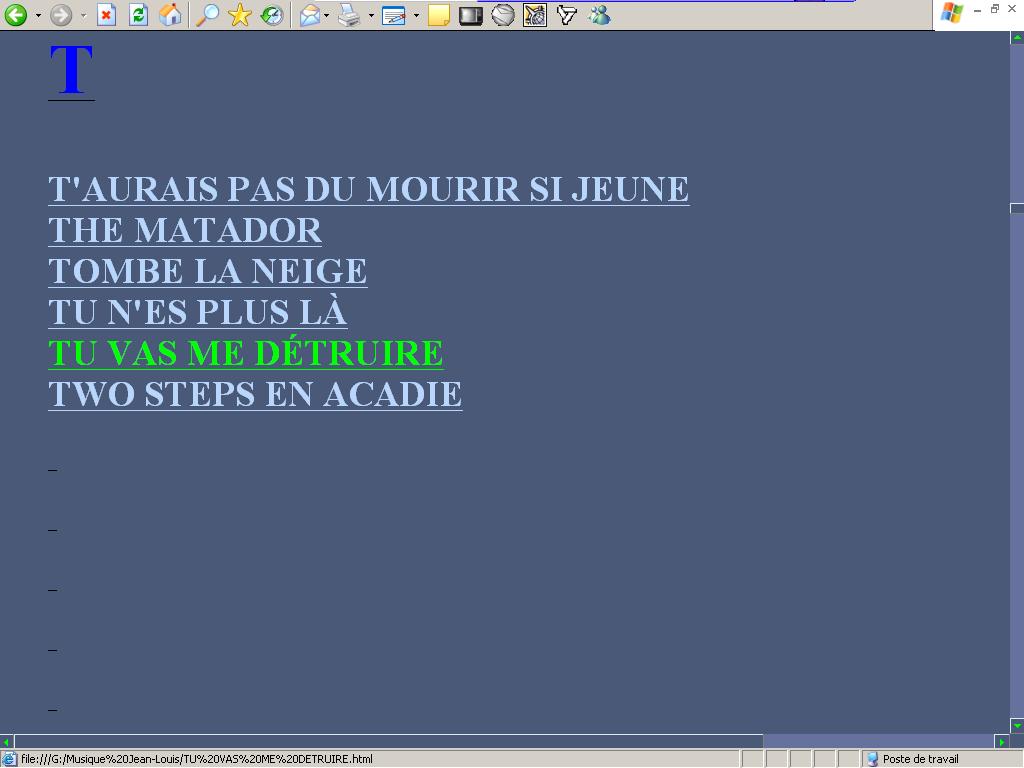Restore the window with the restore button

tap(995, 8)
